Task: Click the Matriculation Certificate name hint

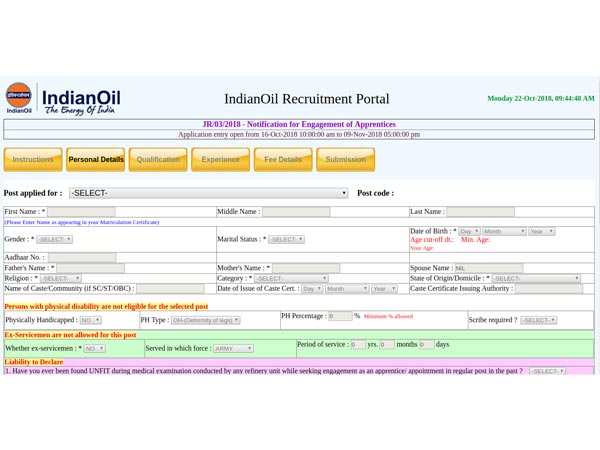Action: (82, 222)
